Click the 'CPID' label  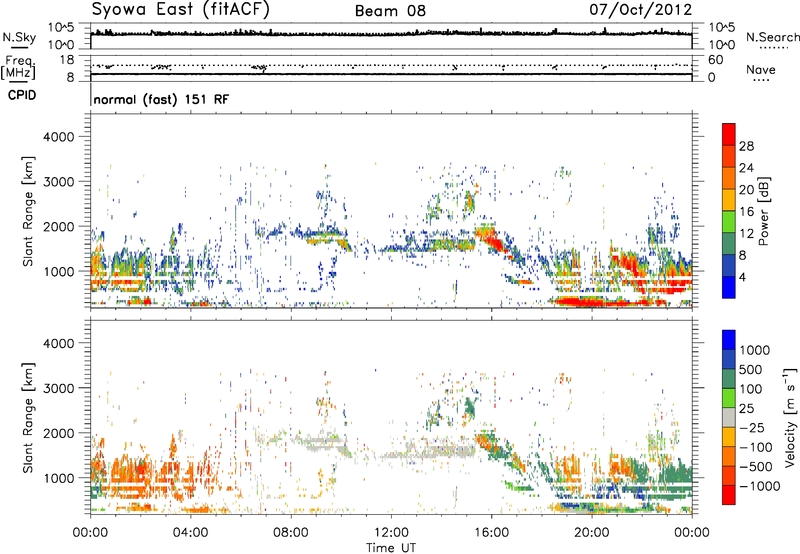click(x=22, y=95)
